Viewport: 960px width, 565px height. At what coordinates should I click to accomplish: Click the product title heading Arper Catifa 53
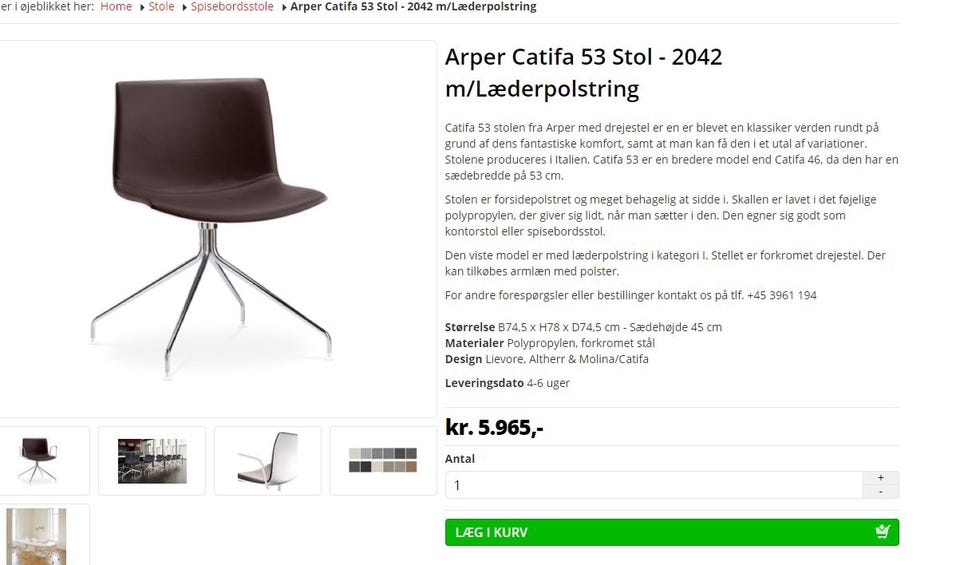coord(583,73)
